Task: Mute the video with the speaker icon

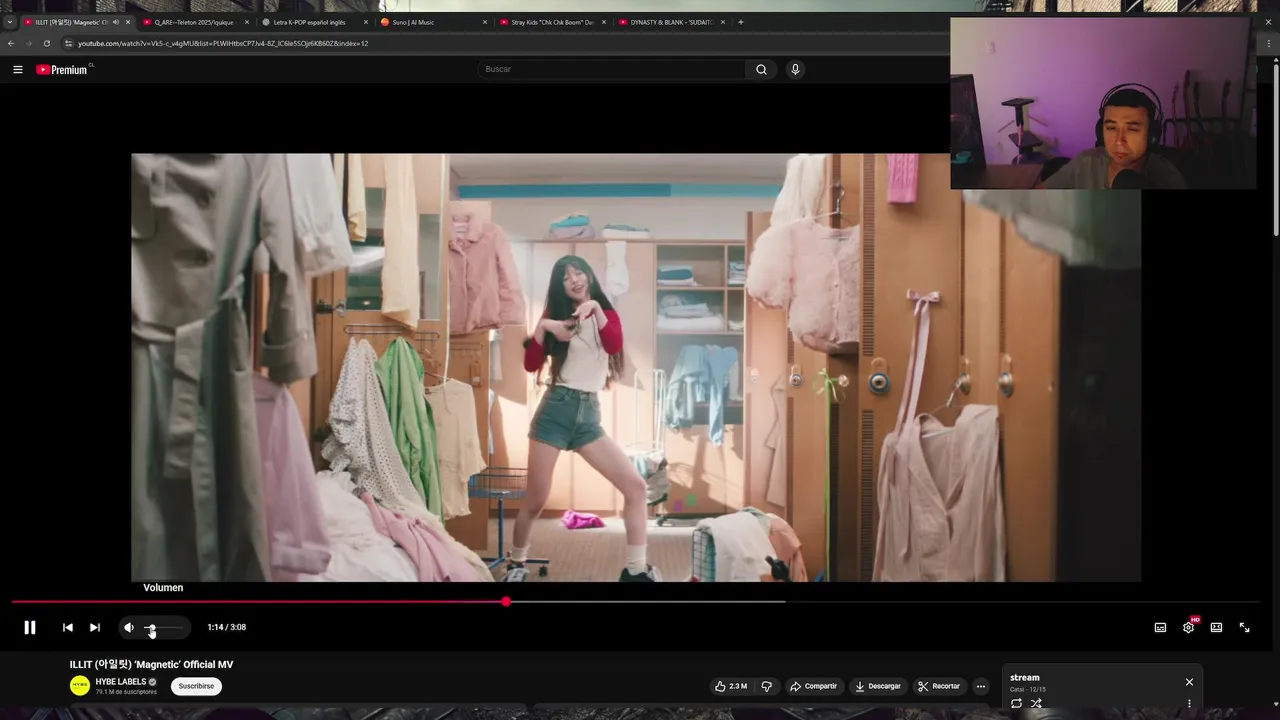Action: [129, 627]
